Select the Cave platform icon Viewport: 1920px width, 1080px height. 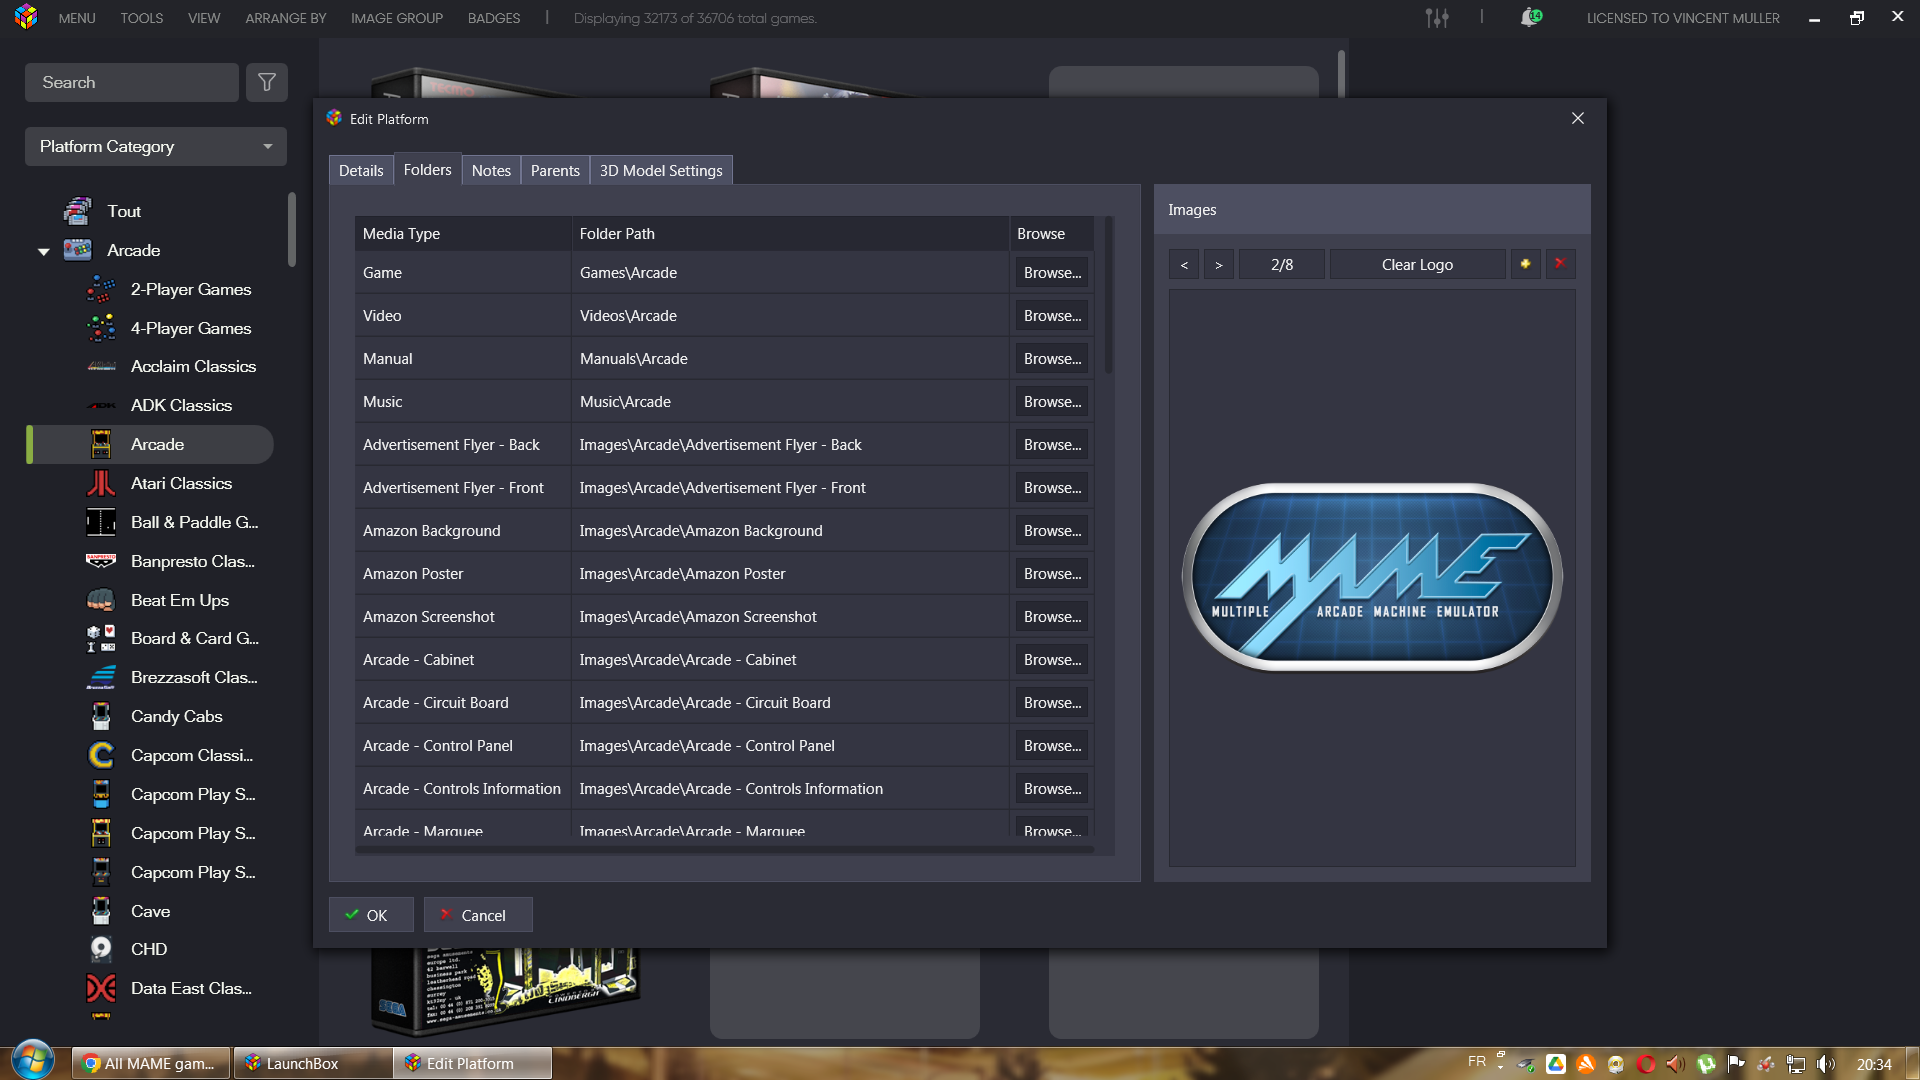(101, 911)
